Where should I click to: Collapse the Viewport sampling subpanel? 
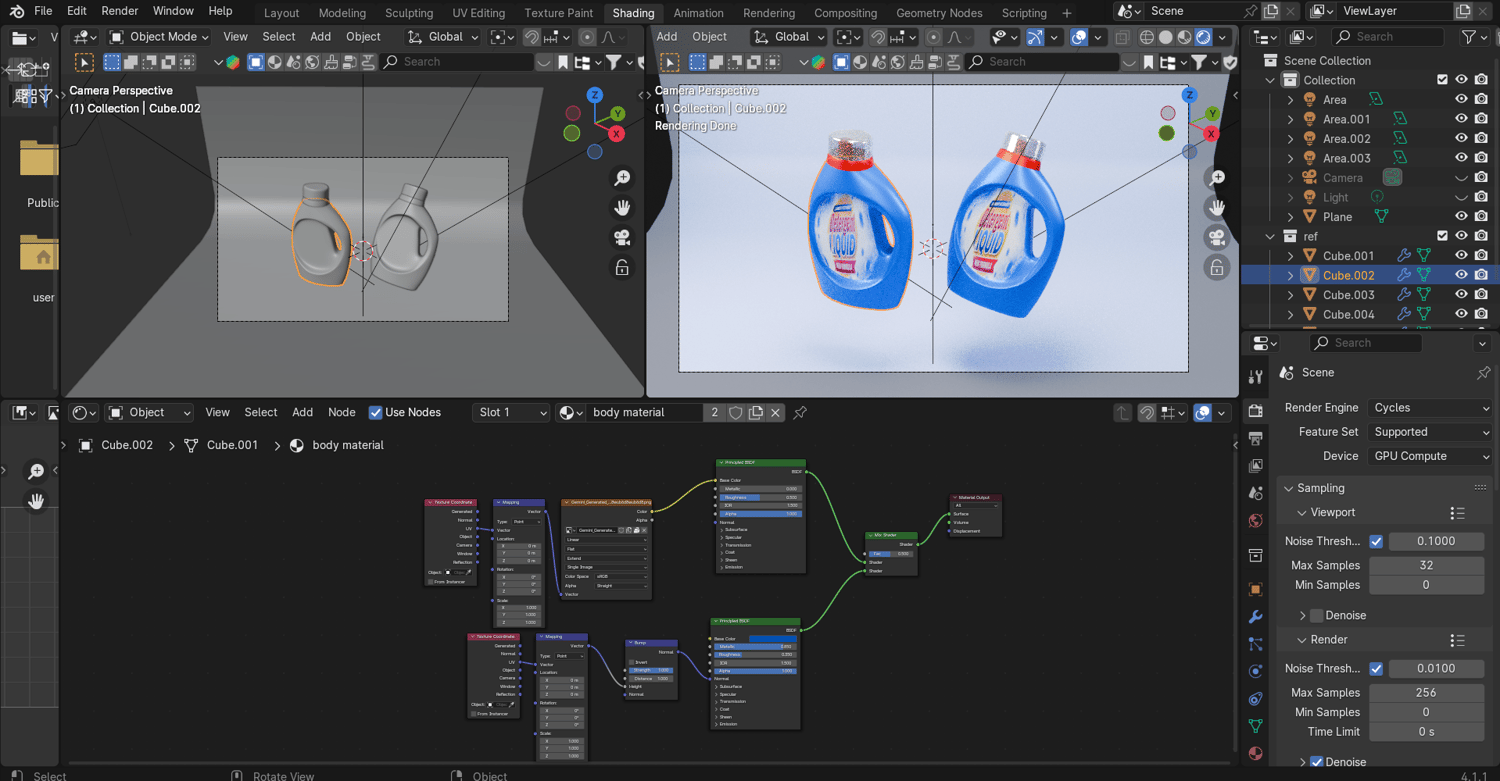pyautogui.click(x=1302, y=513)
